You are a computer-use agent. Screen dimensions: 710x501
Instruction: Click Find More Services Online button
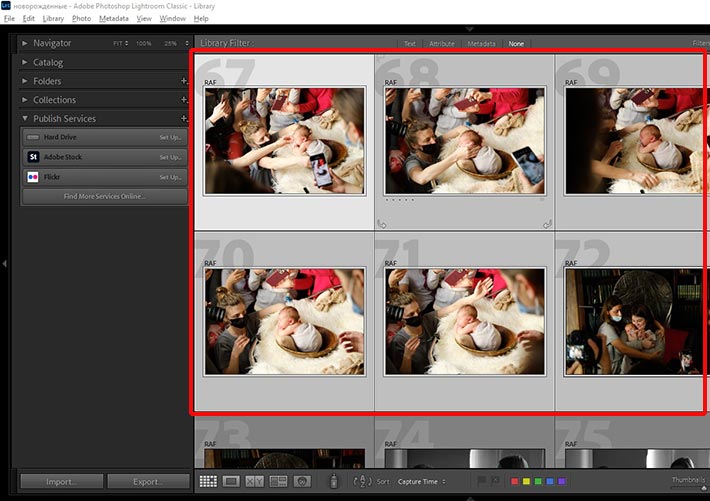click(105, 196)
